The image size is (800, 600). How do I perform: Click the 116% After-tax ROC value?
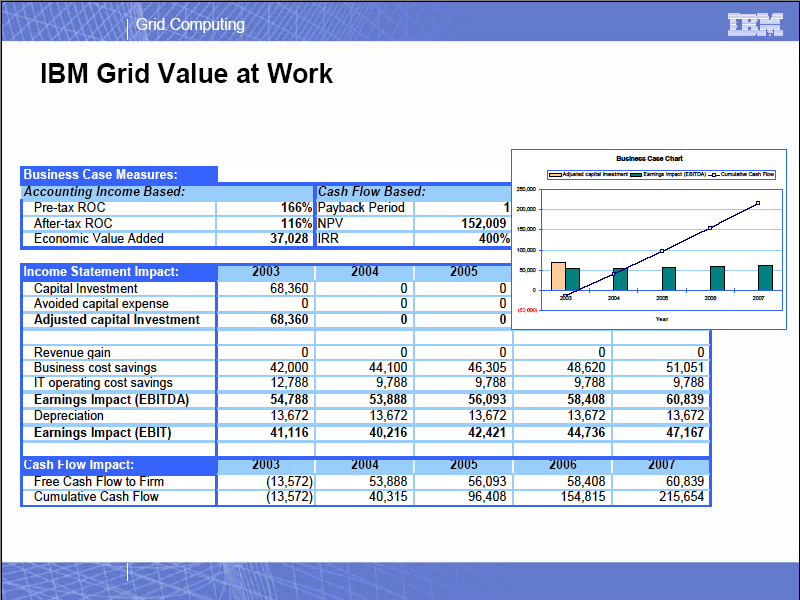click(x=296, y=223)
